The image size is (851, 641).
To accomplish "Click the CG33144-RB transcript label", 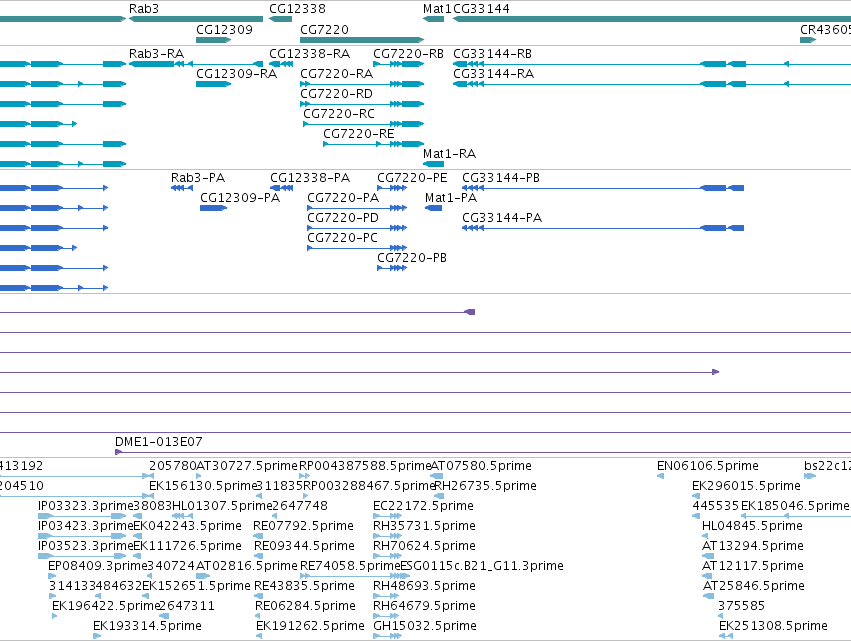I will [492, 54].
